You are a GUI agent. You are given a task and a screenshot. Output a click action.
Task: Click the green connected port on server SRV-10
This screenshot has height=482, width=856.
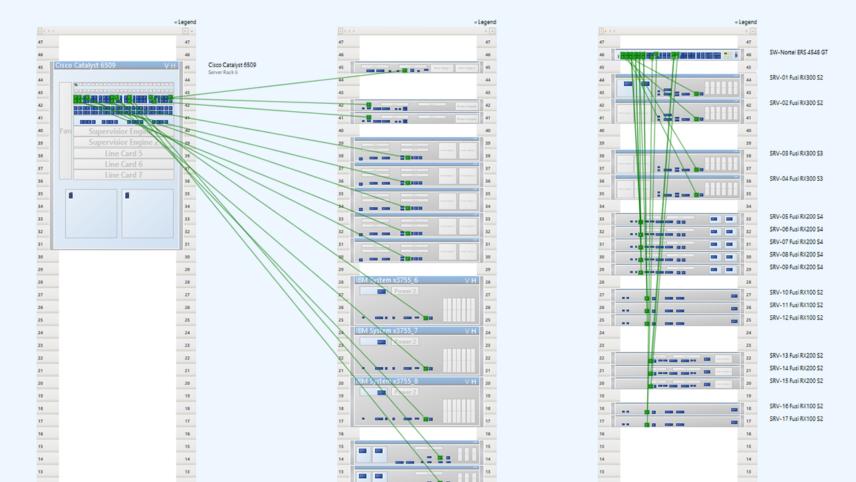click(647, 298)
